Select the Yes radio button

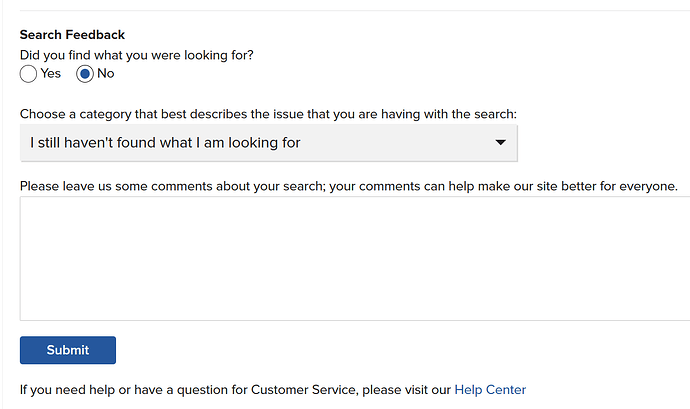28,74
